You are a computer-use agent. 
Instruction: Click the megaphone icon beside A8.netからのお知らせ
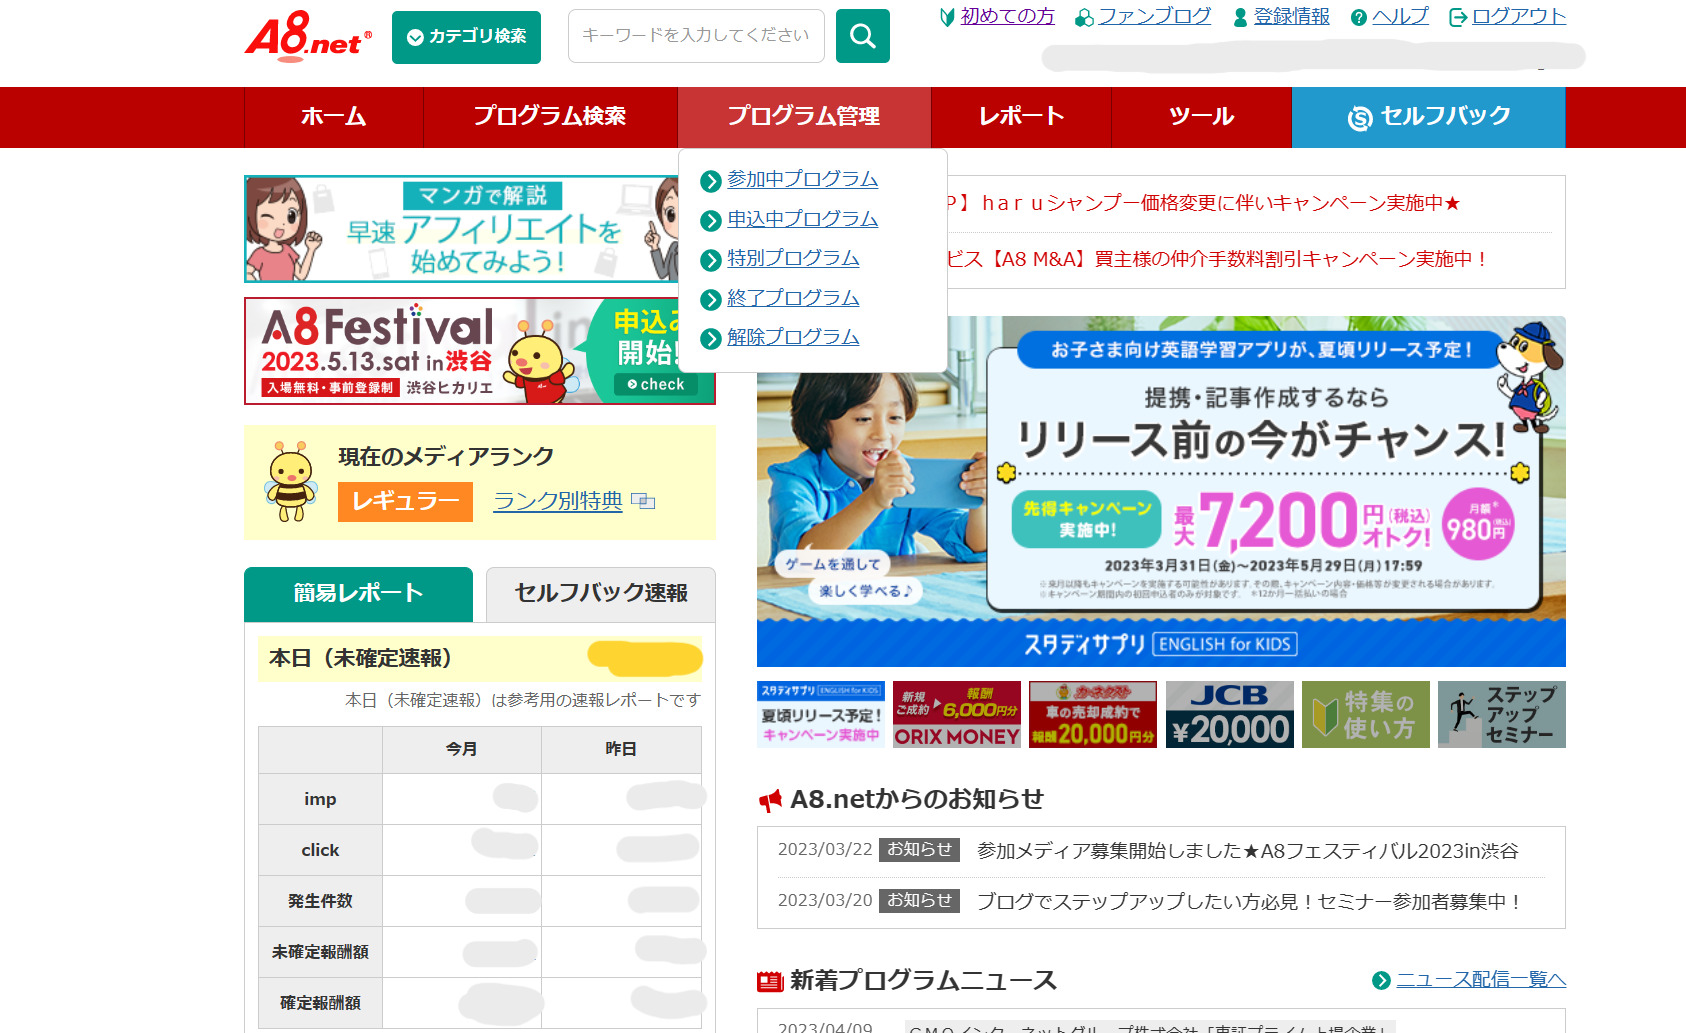coord(769,799)
